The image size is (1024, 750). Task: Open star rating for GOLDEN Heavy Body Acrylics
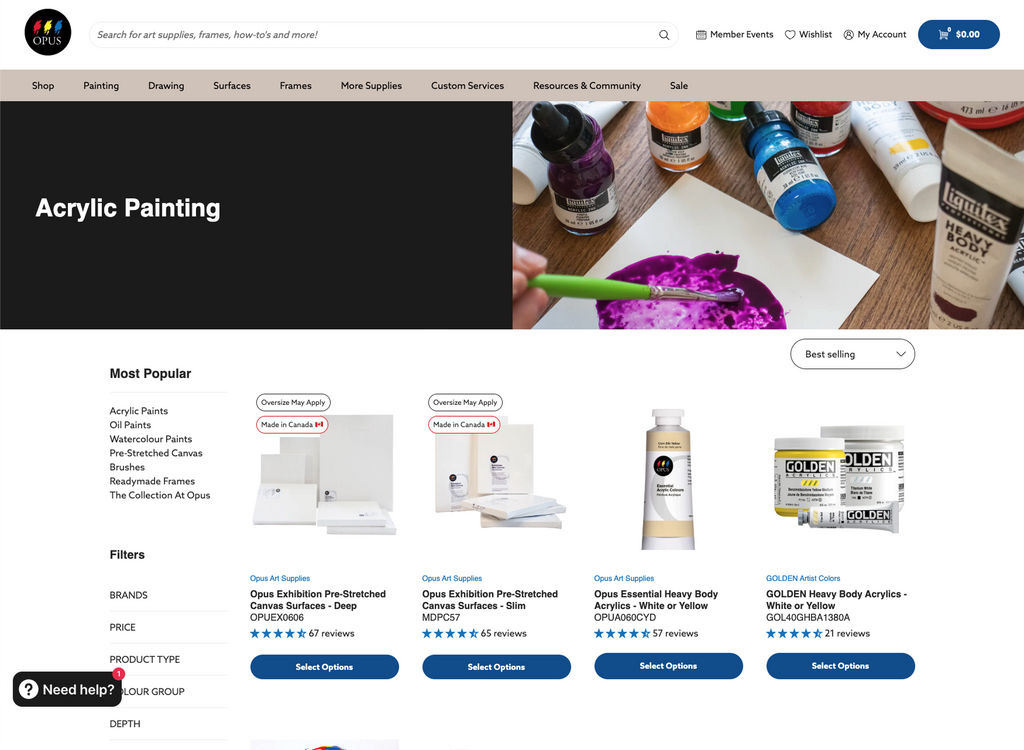pos(793,633)
